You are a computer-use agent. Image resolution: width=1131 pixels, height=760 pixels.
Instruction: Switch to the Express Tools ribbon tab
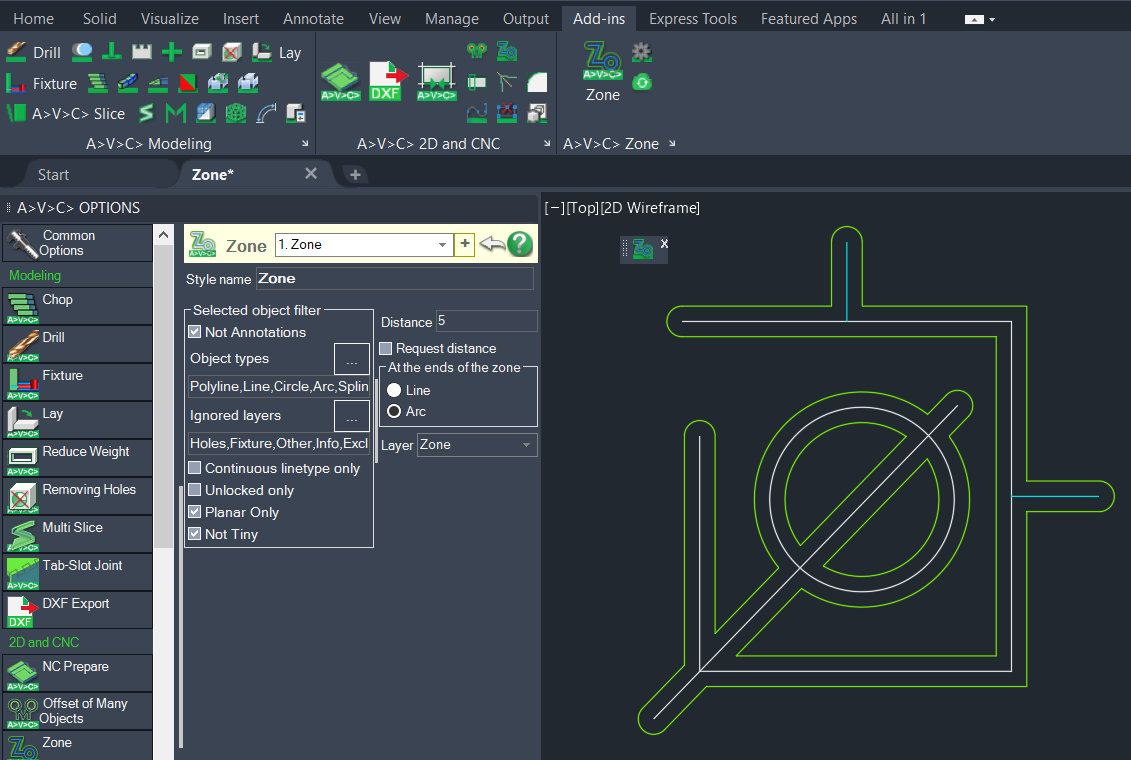tap(692, 18)
